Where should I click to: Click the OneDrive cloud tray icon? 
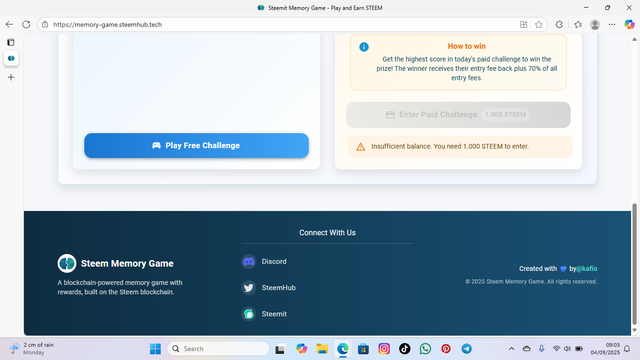pos(527,349)
